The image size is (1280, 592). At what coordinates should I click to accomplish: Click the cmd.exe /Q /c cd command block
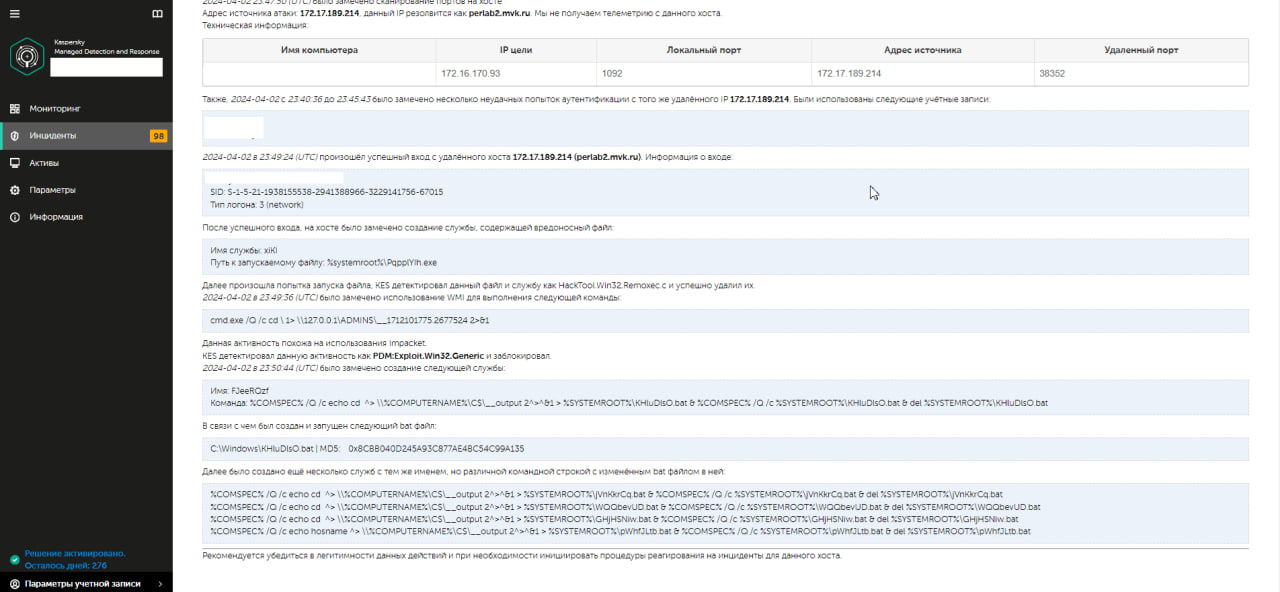point(725,321)
